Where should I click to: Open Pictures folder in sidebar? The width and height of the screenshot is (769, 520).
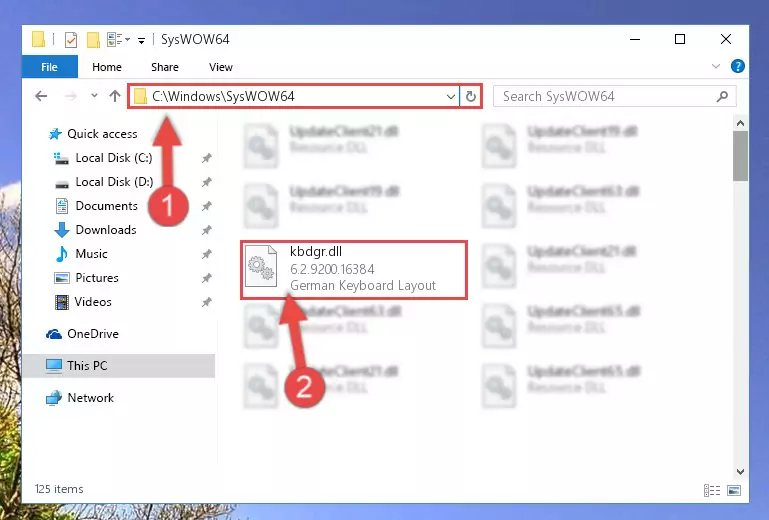pos(97,278)
